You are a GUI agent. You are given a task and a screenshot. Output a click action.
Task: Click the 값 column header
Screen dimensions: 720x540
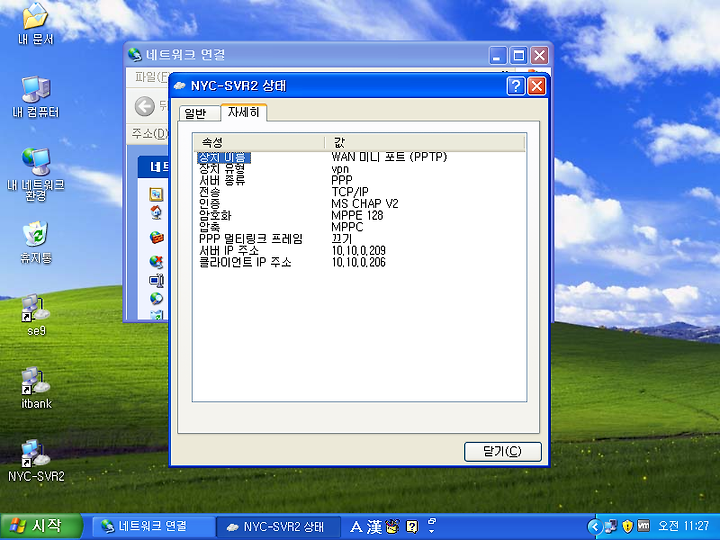coord(425,142)
